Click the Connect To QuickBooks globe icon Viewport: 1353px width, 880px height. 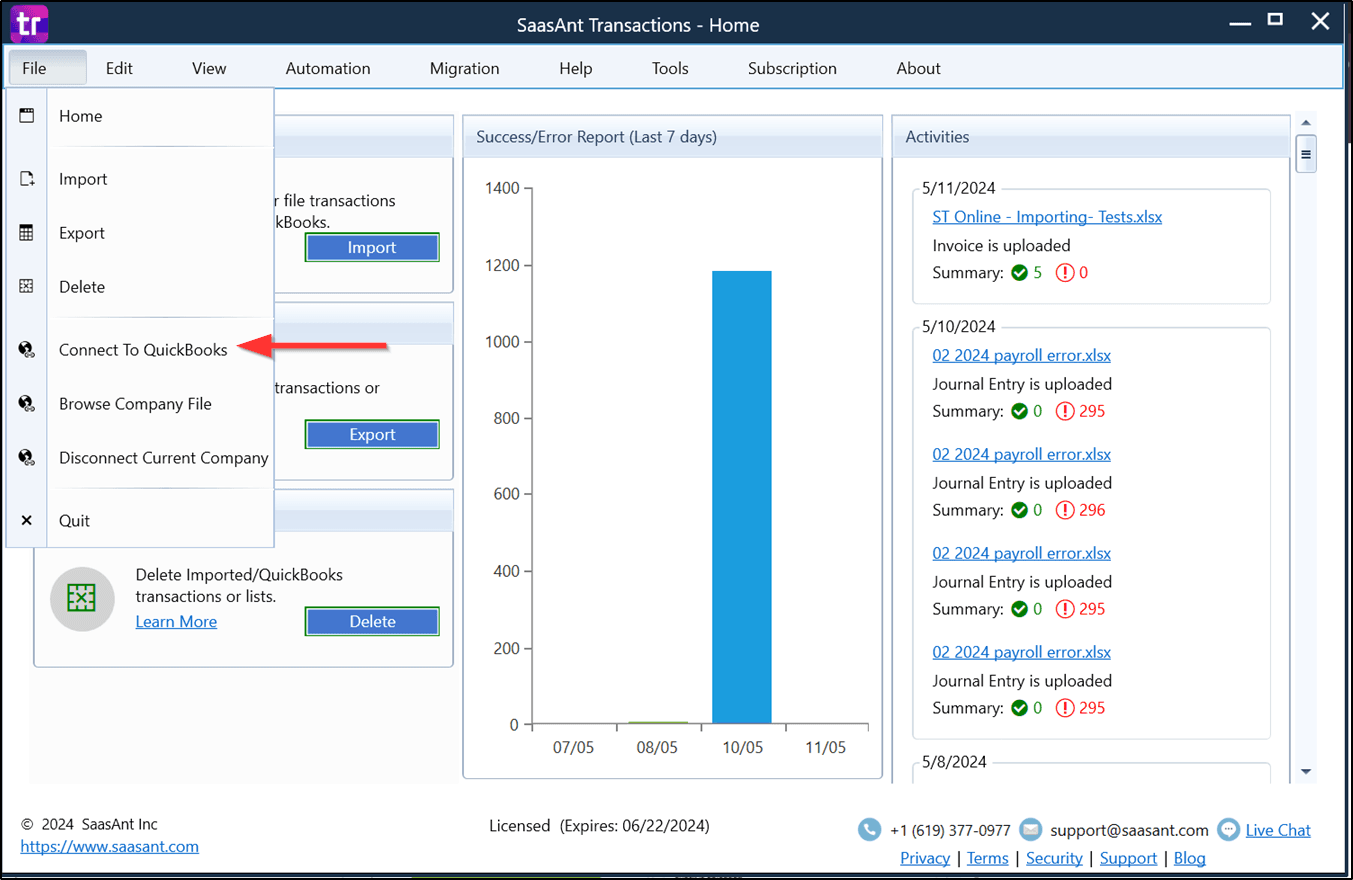[27, 350]
